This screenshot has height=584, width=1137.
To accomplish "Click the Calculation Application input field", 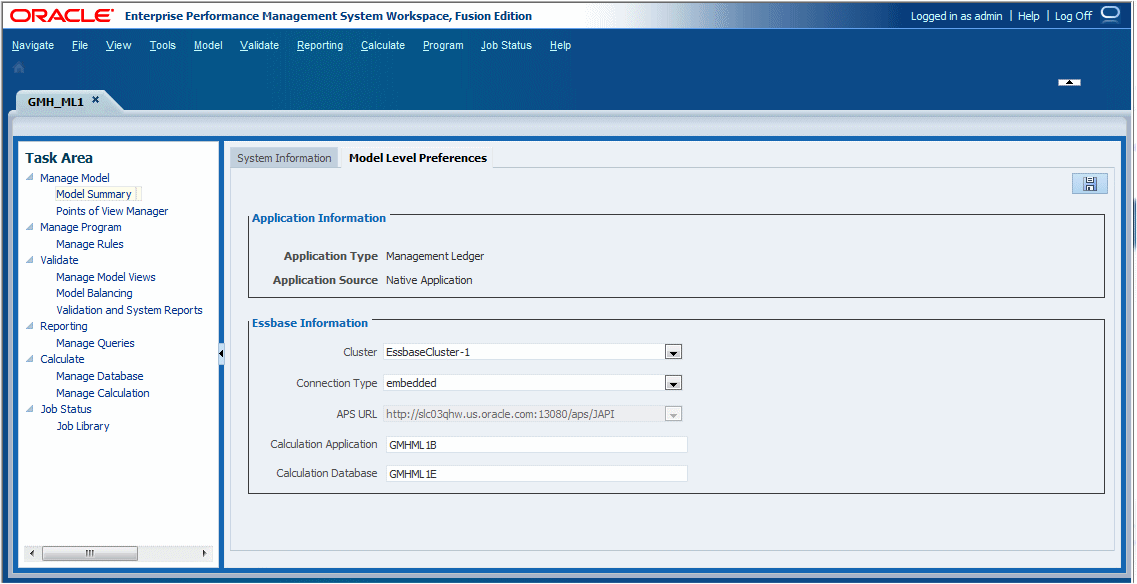I will pos(535,445).
